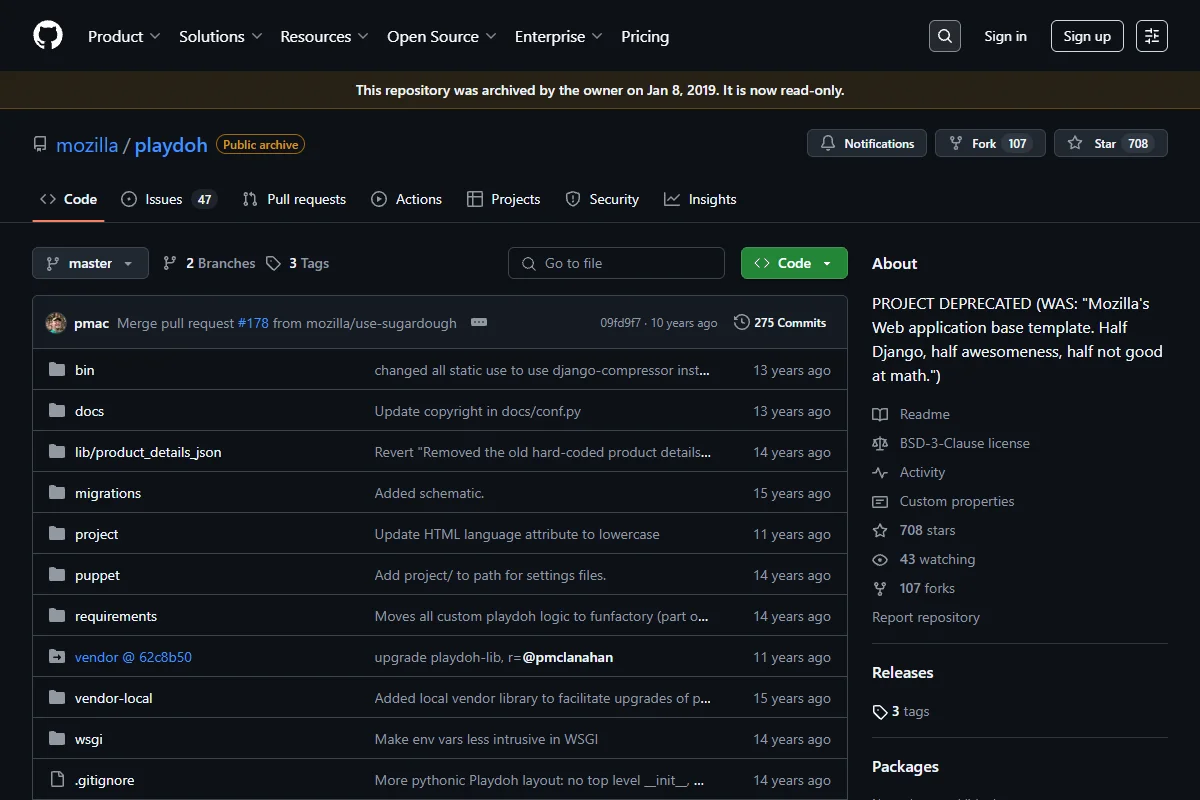This screenshot has width=1200, height=800.
Task: Expand the master branch dropdown
Action: pyautogui.click(x=90, y=263)
